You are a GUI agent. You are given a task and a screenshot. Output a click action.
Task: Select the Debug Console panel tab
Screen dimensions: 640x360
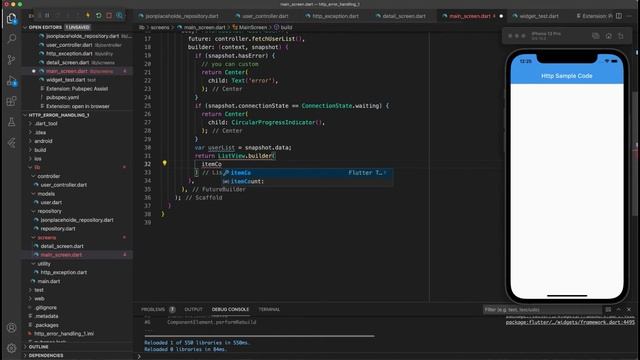230,309
